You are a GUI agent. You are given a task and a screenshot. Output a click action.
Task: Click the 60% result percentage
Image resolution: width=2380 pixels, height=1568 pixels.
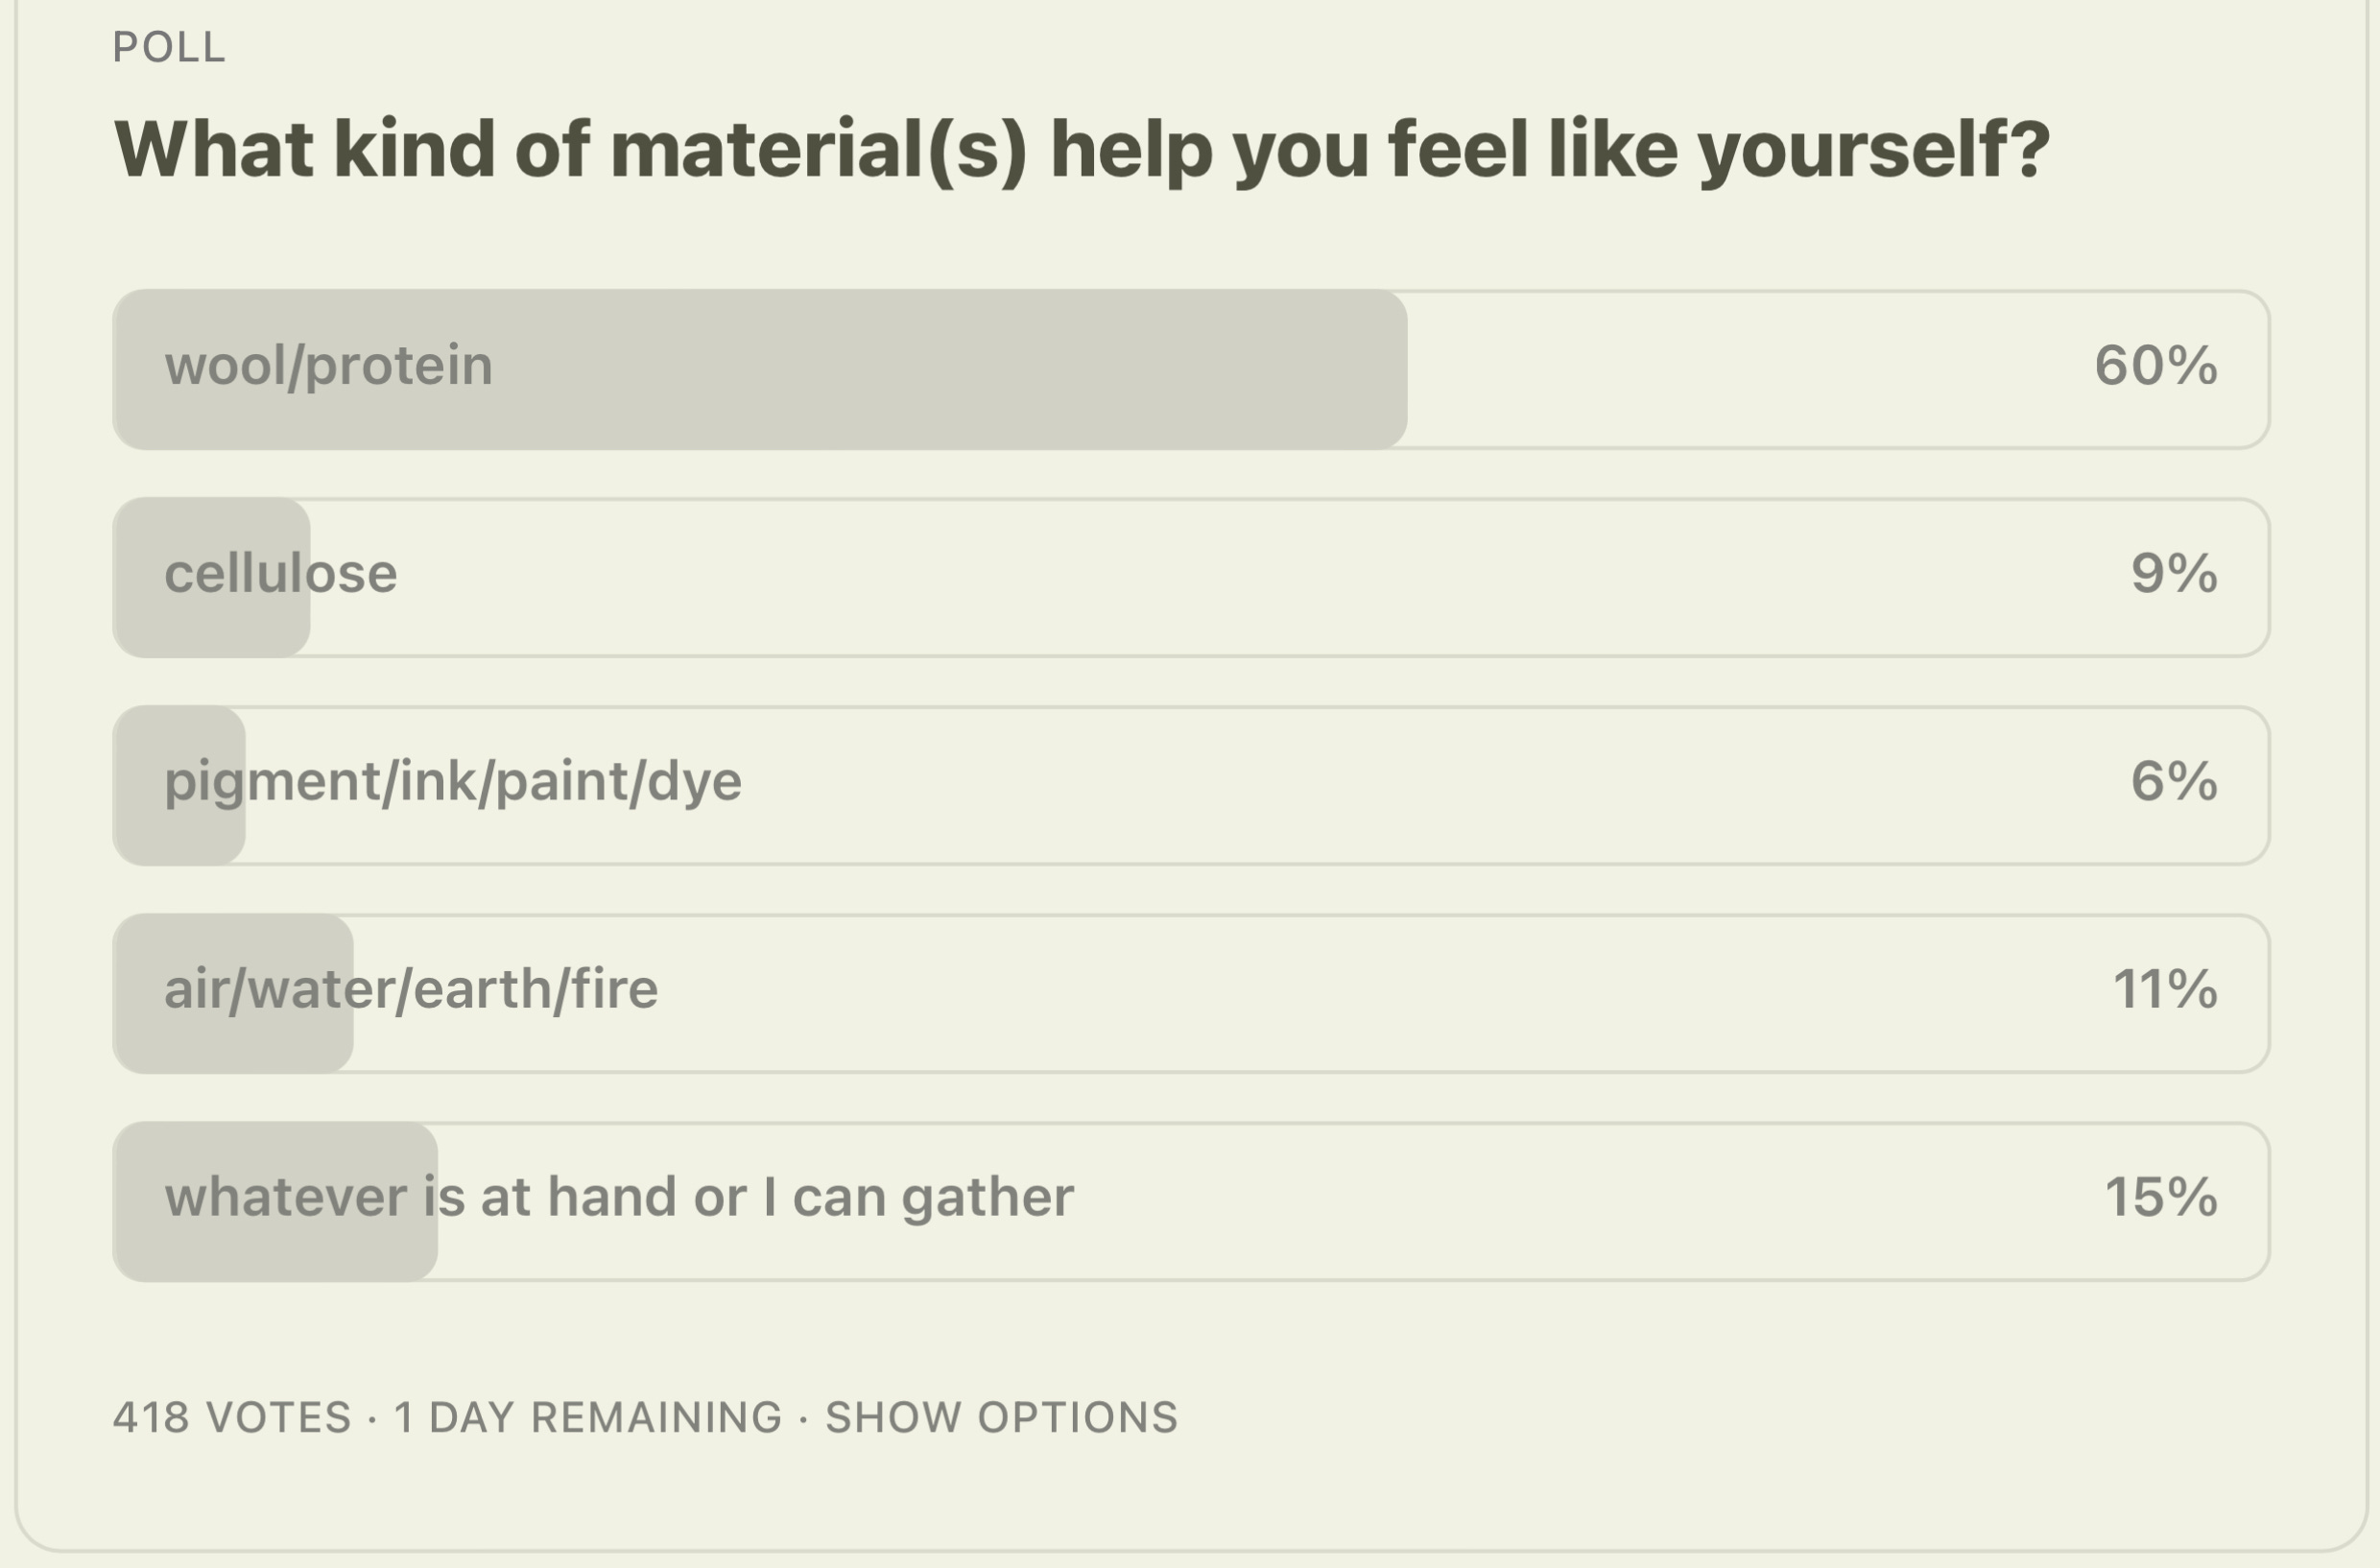[2156, 366]
